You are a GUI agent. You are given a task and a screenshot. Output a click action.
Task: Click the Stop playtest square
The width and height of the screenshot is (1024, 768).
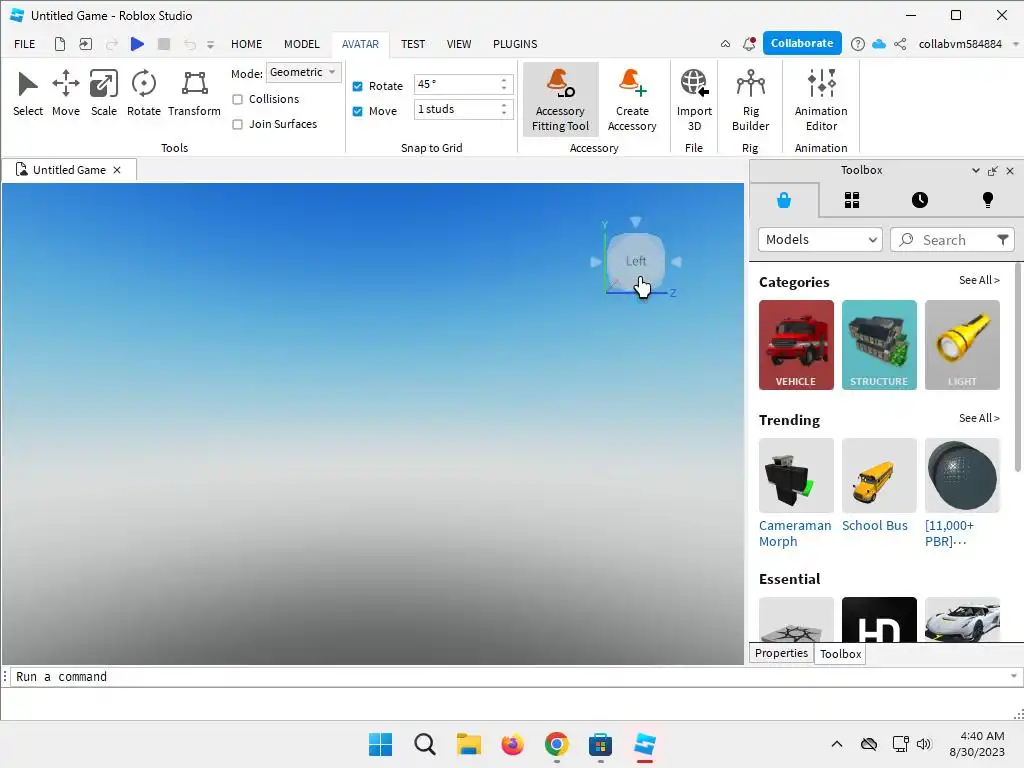click(164, 44)
